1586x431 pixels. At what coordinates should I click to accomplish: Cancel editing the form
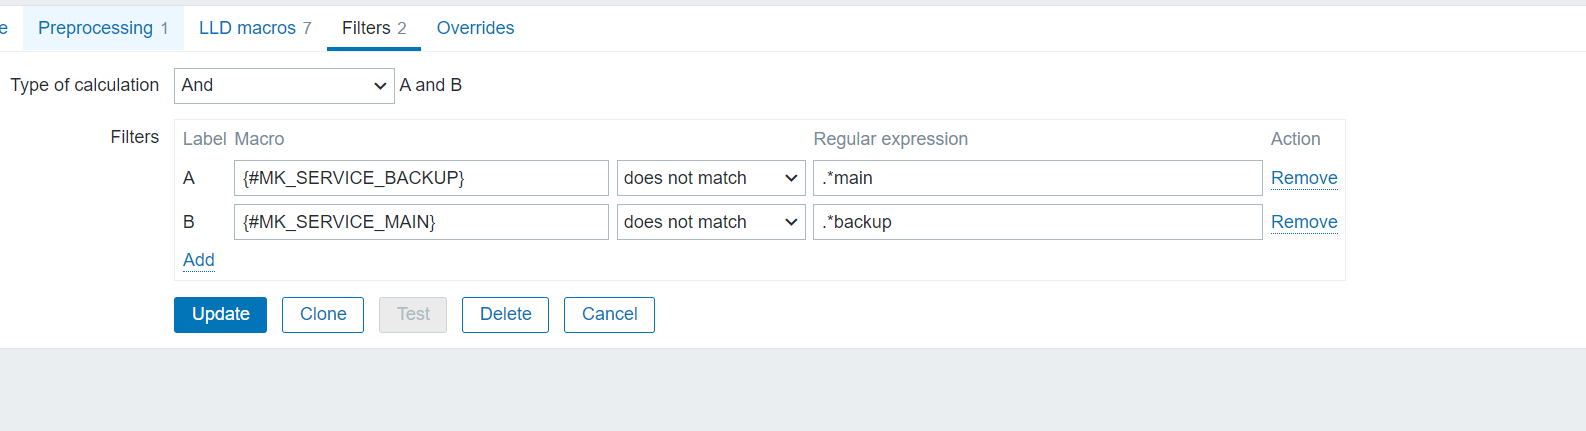coord(609,314)
